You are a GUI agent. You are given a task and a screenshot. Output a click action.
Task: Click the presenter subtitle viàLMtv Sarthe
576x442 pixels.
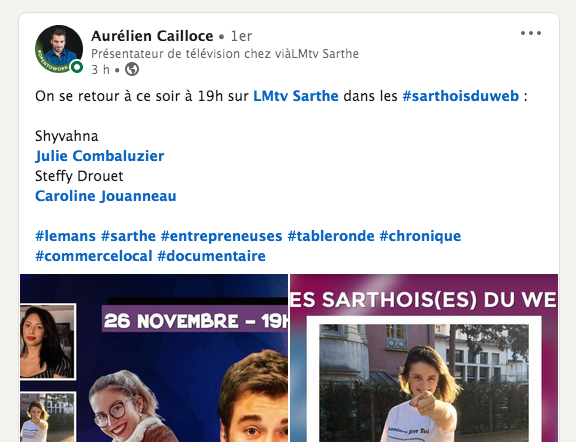point(225,54)
